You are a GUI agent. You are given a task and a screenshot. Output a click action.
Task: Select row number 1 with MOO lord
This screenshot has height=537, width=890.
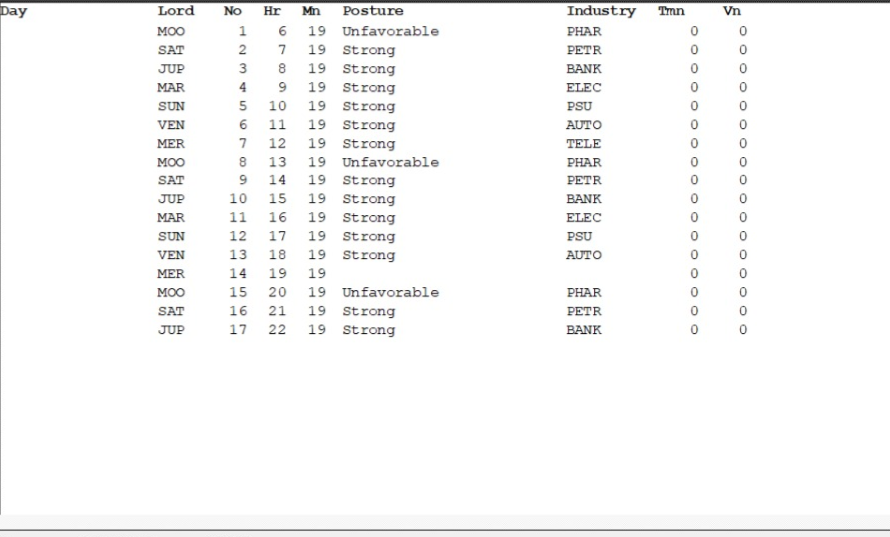[452, 31]
